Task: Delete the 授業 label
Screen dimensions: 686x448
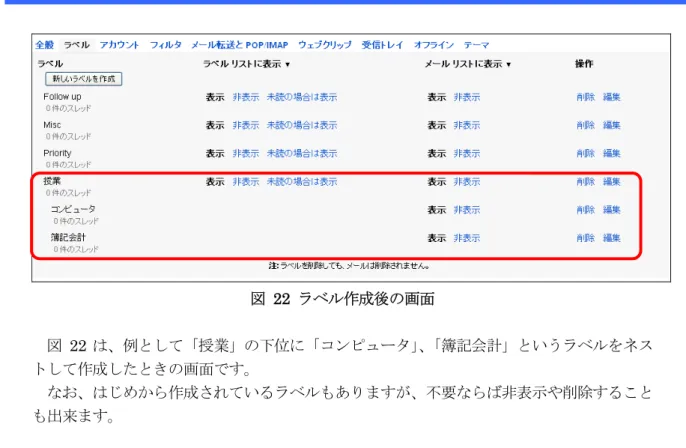Action: 585,182
